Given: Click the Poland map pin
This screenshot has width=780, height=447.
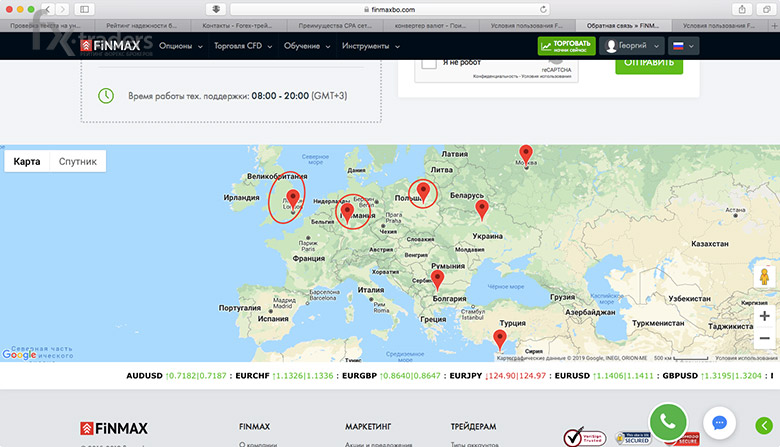Looking at the screenshot, I should [x=423, y=191].
